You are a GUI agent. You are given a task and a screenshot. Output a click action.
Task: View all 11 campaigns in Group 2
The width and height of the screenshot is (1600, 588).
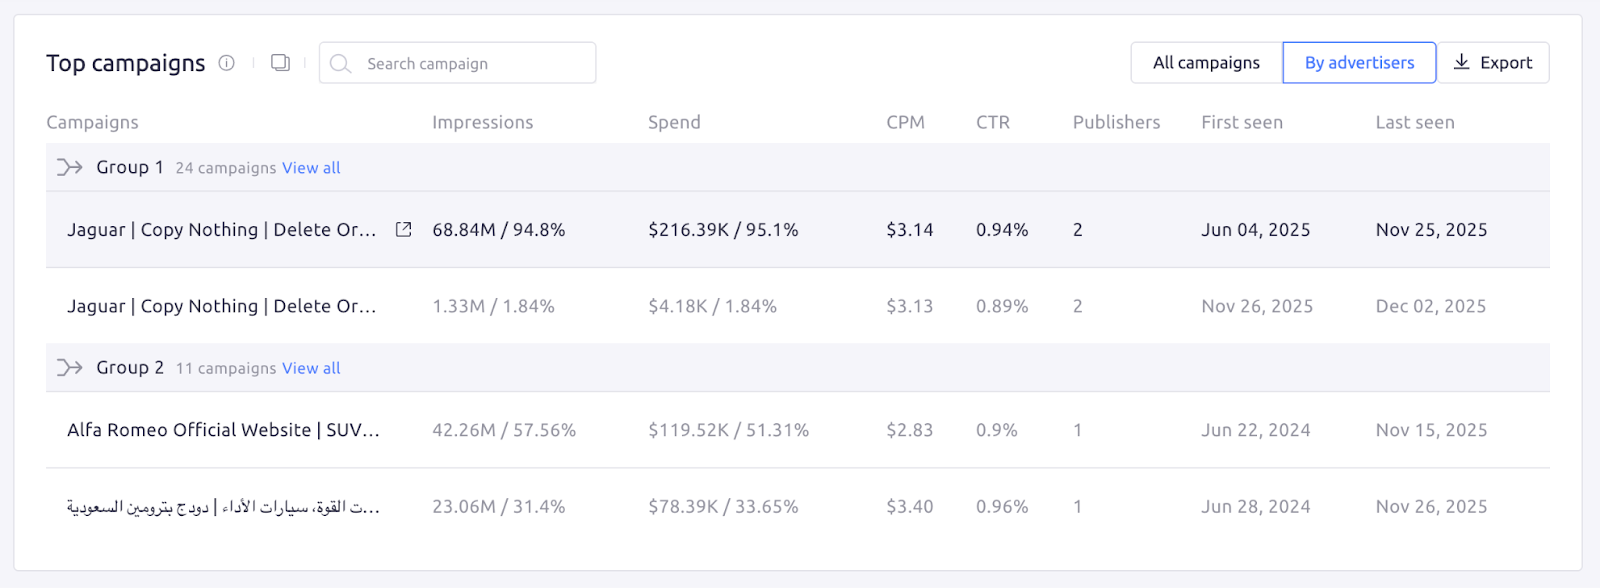click(x=310, y=368)
